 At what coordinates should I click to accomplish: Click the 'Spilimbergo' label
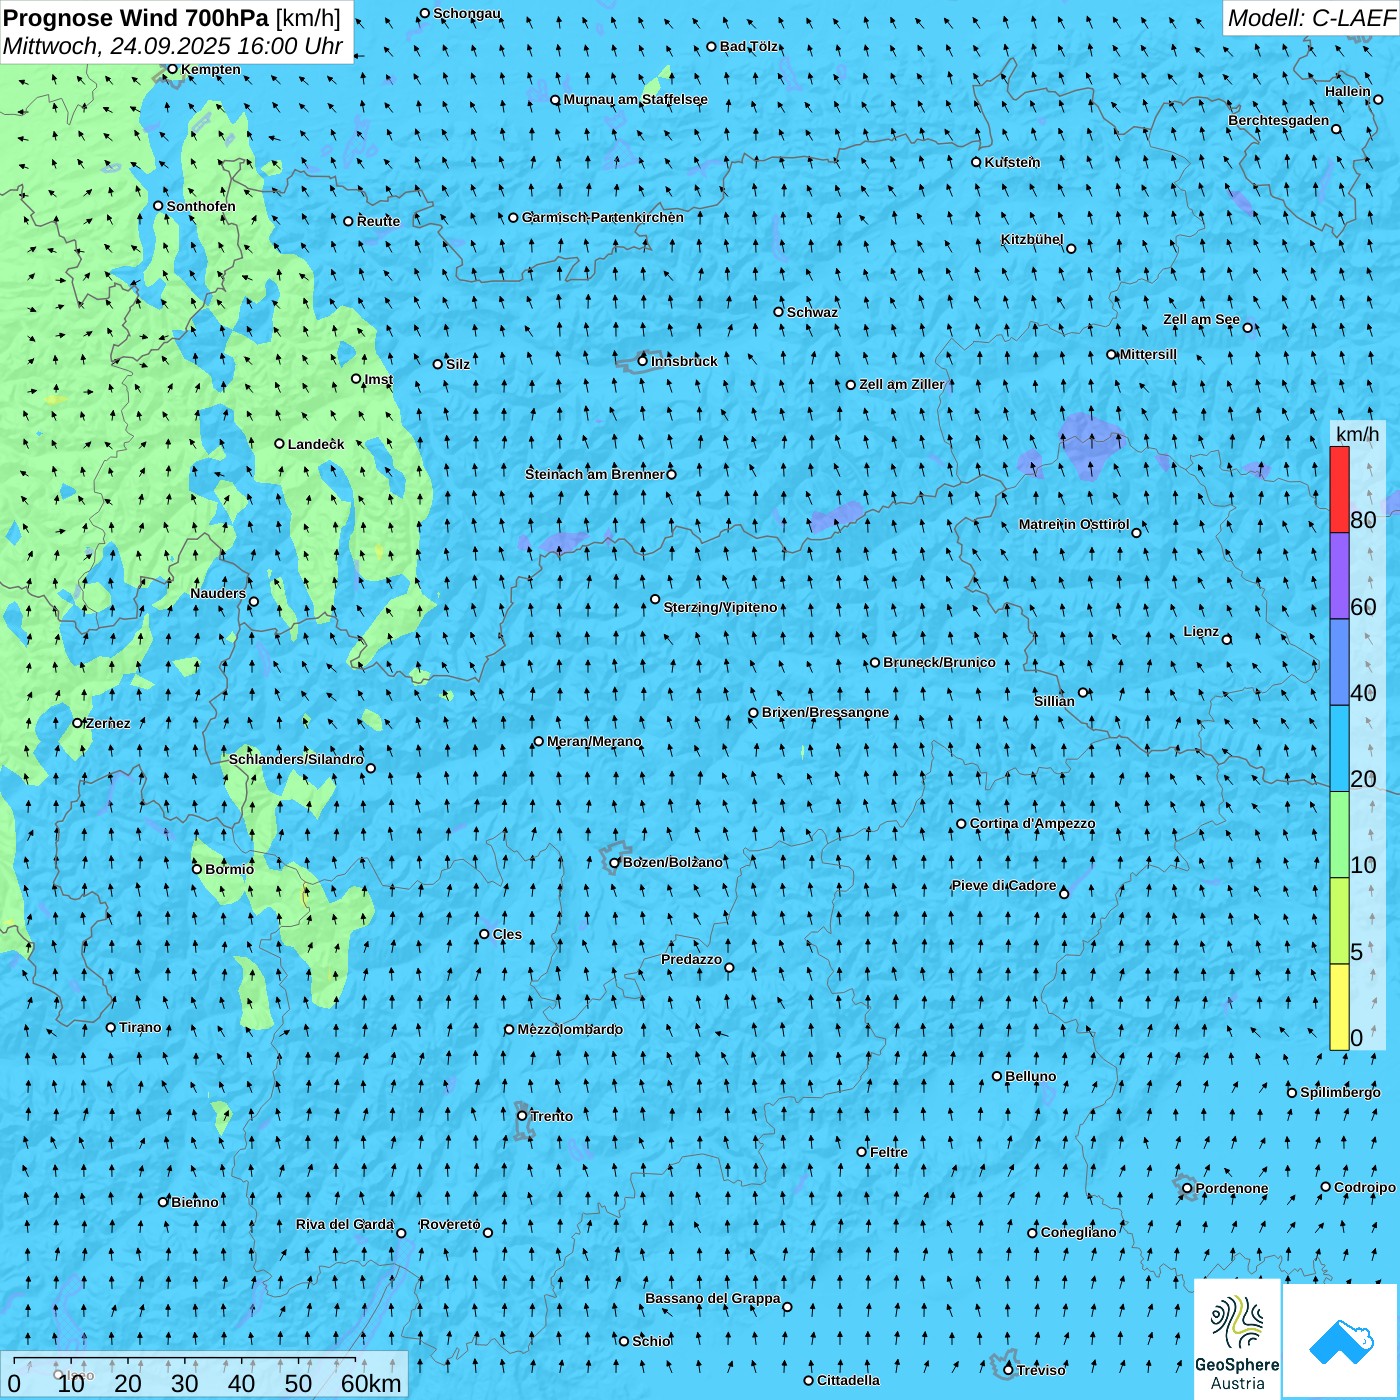pos(1340,1092)
